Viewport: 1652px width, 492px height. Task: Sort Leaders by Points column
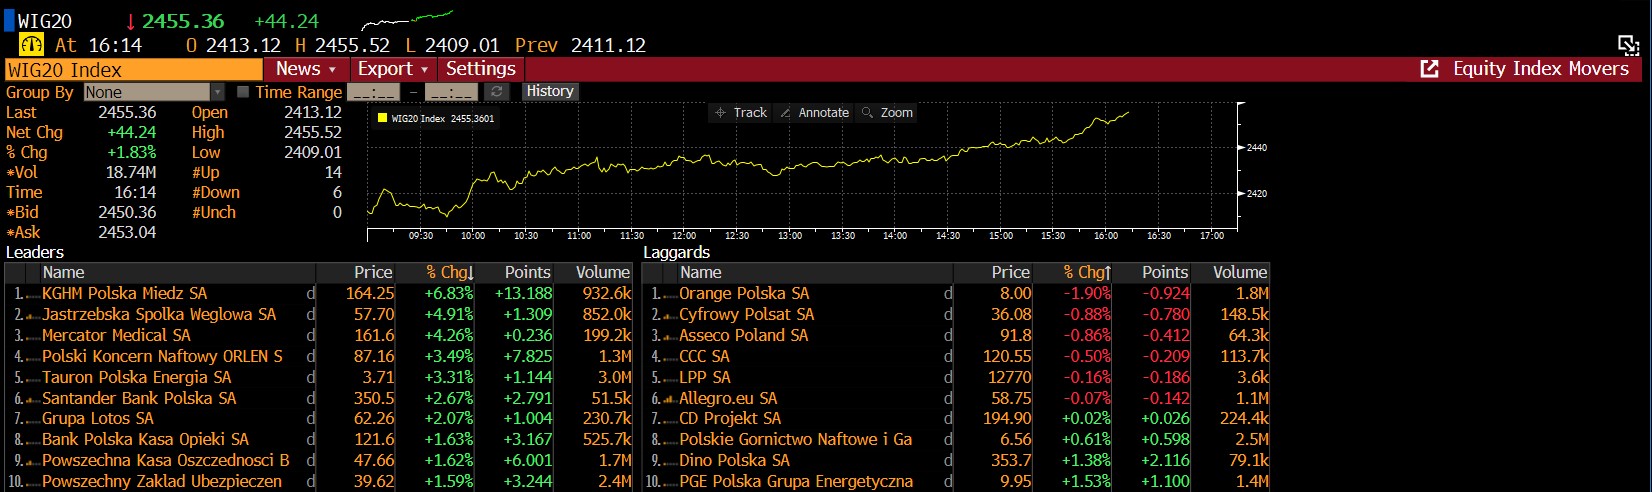(516, 272)
